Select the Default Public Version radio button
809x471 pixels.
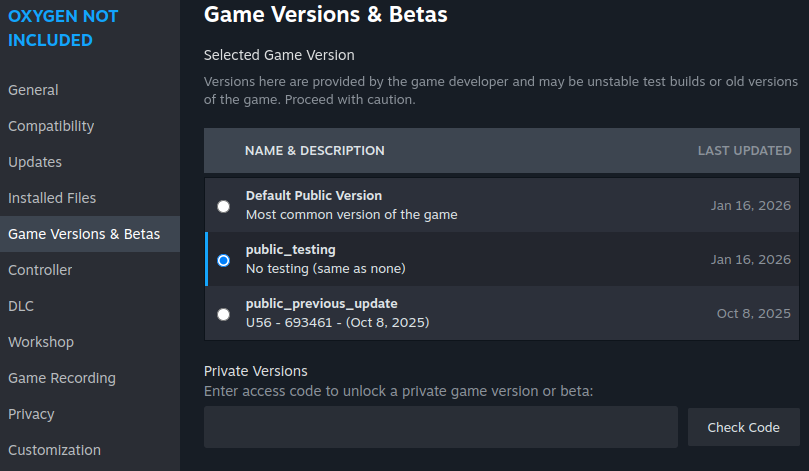coord(223,206)
